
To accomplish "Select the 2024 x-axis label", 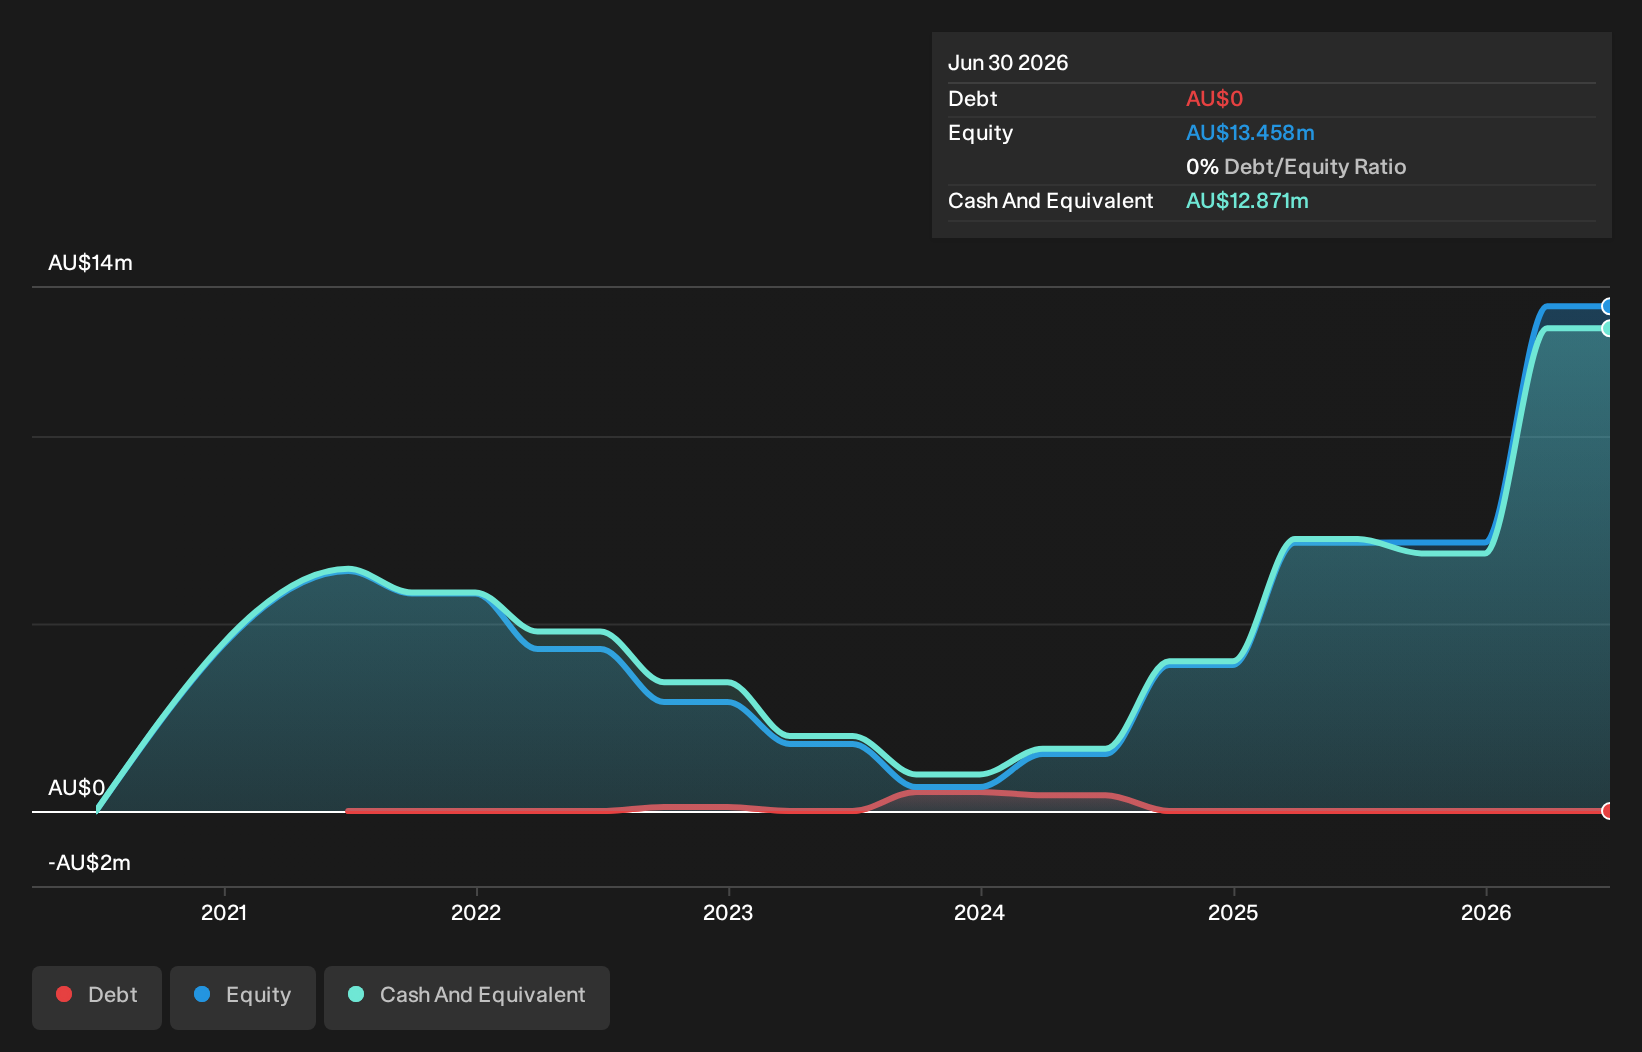I will point(980,912).
